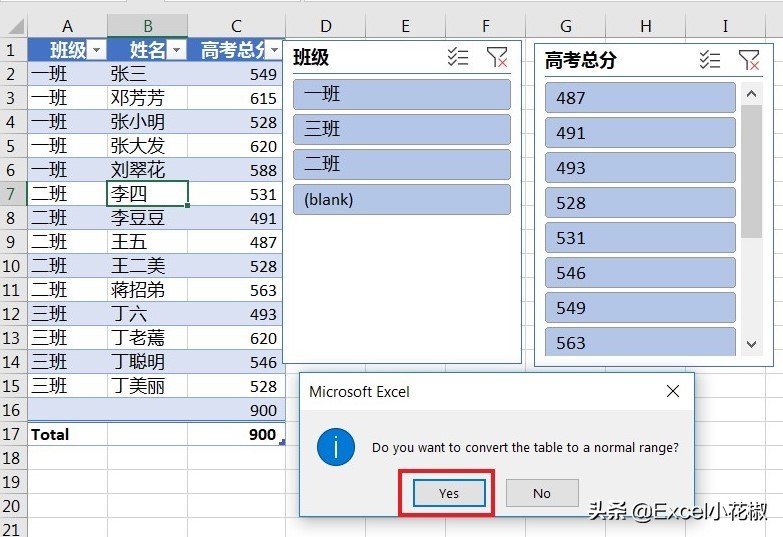Select 491 in the 高考总分 slicer

point(640,132)
